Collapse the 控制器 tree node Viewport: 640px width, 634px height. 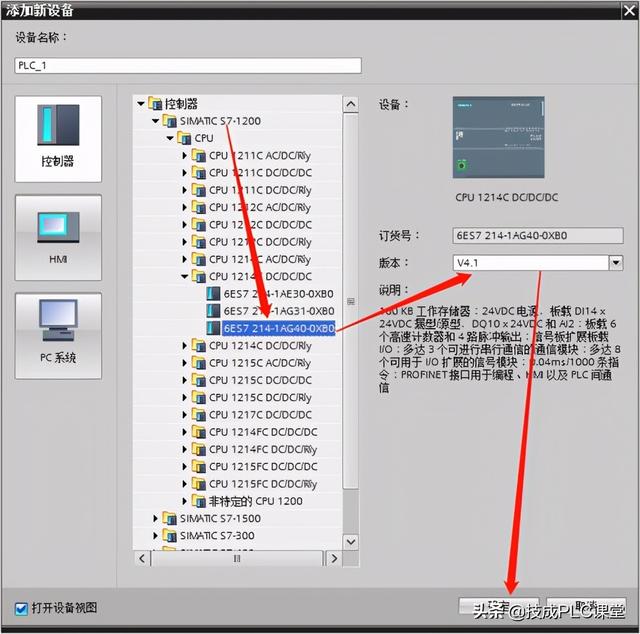click(141, 104)
